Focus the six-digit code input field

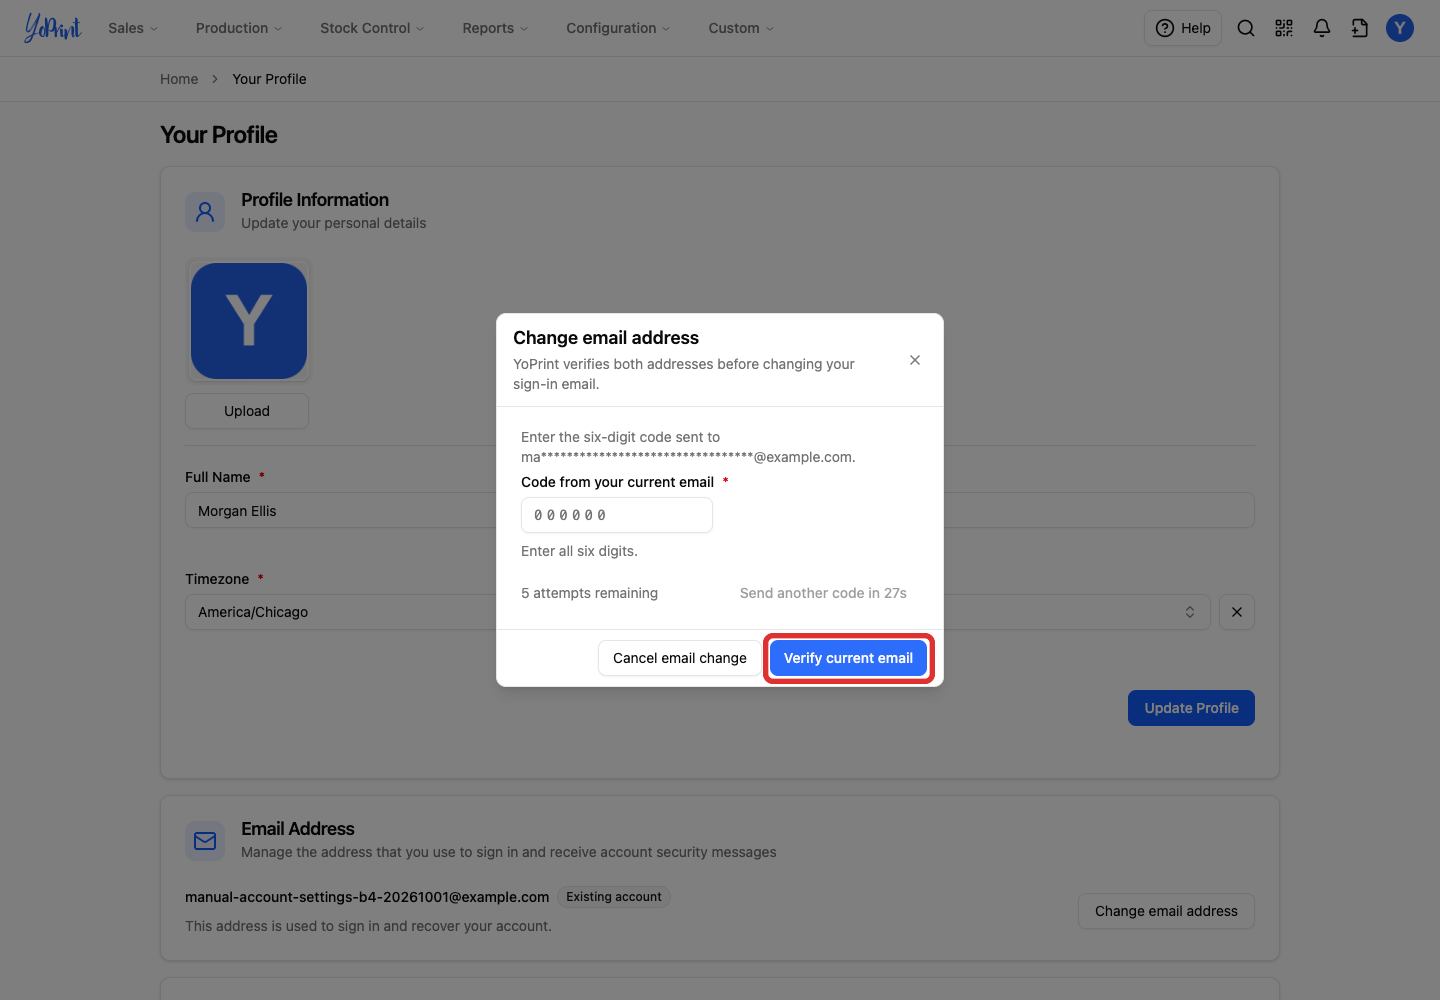617,515
